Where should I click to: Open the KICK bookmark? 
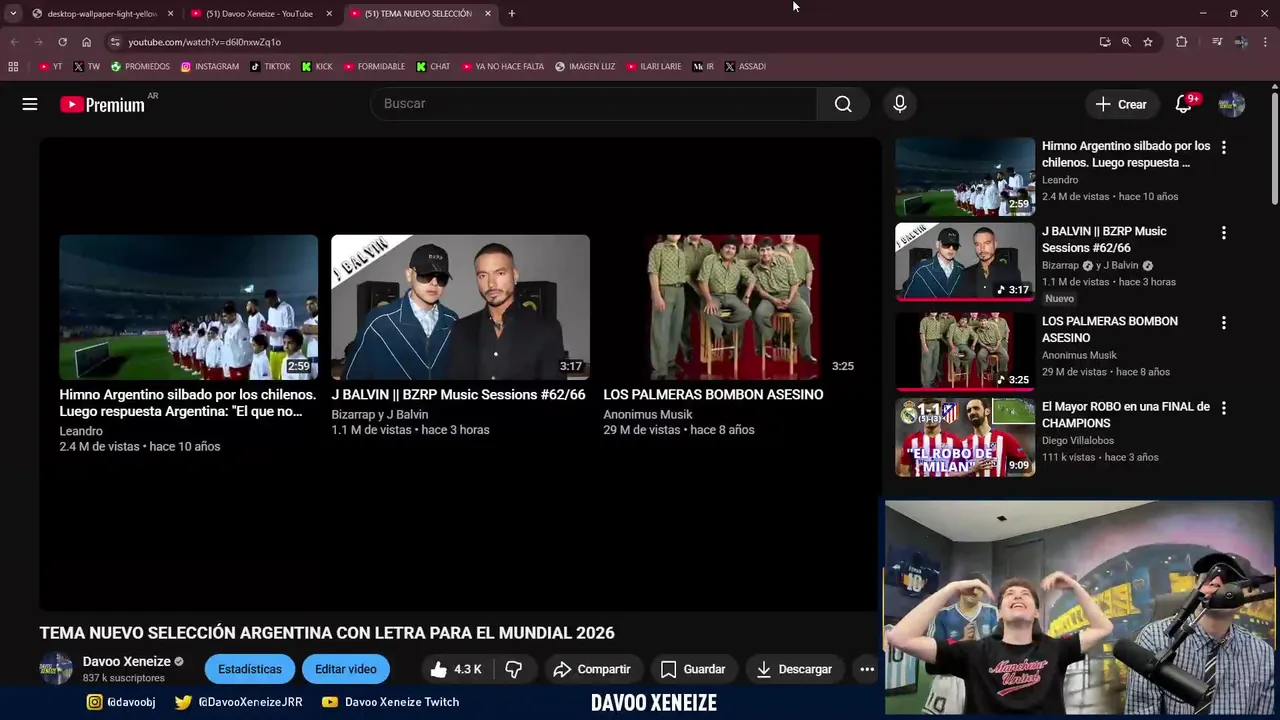[317, 67]
